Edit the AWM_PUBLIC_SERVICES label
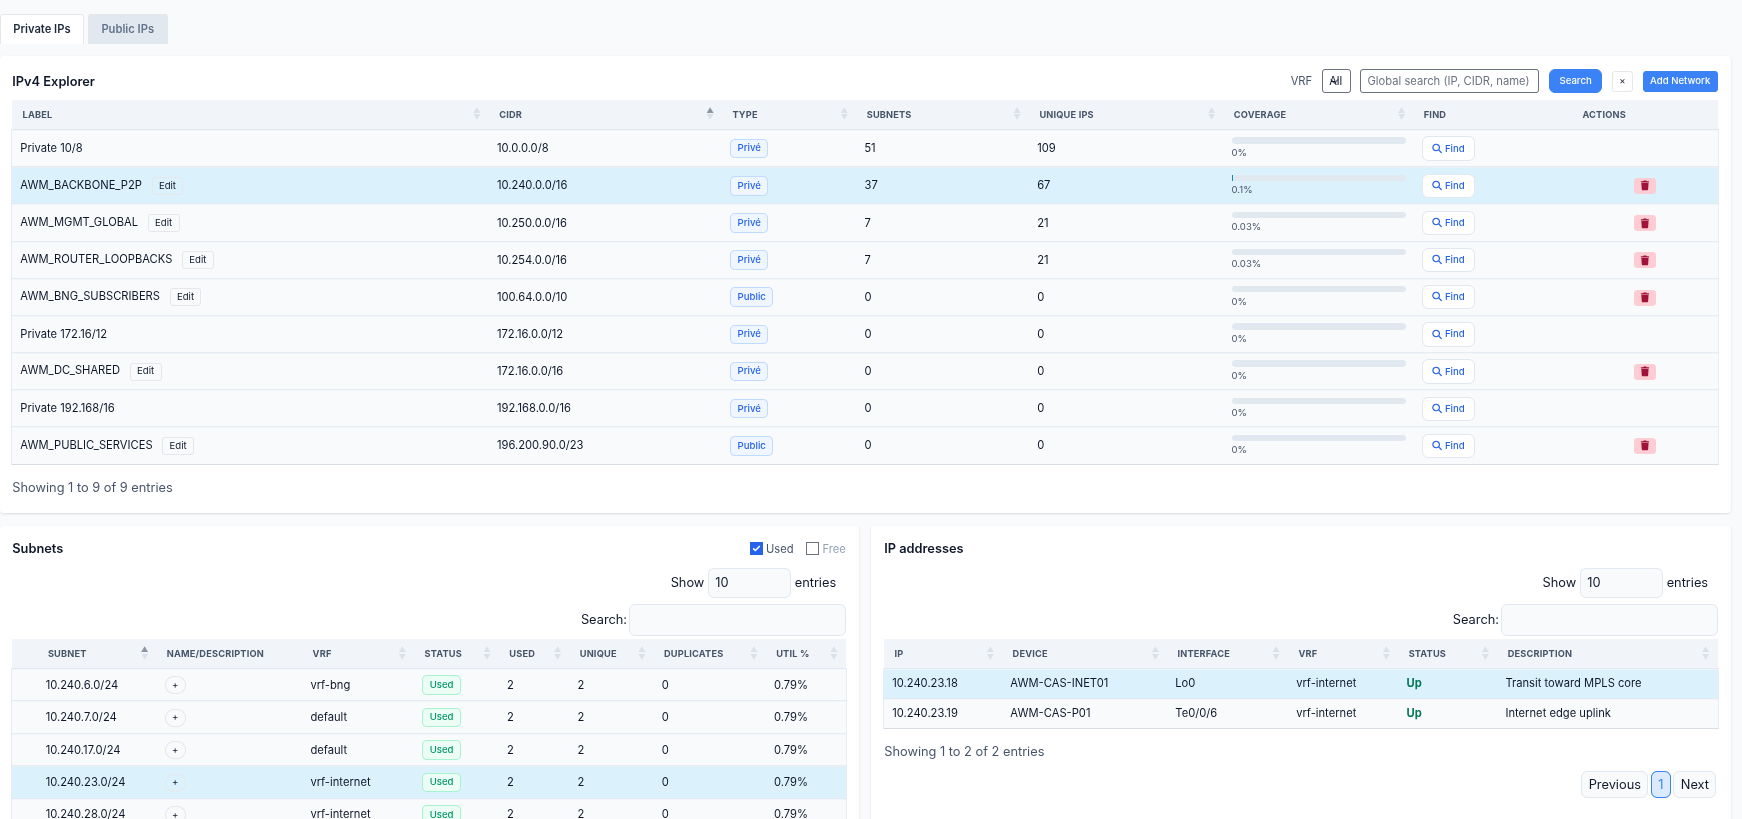The width and height of the screenshot is (1742, 819). click(x=178, y=446)
